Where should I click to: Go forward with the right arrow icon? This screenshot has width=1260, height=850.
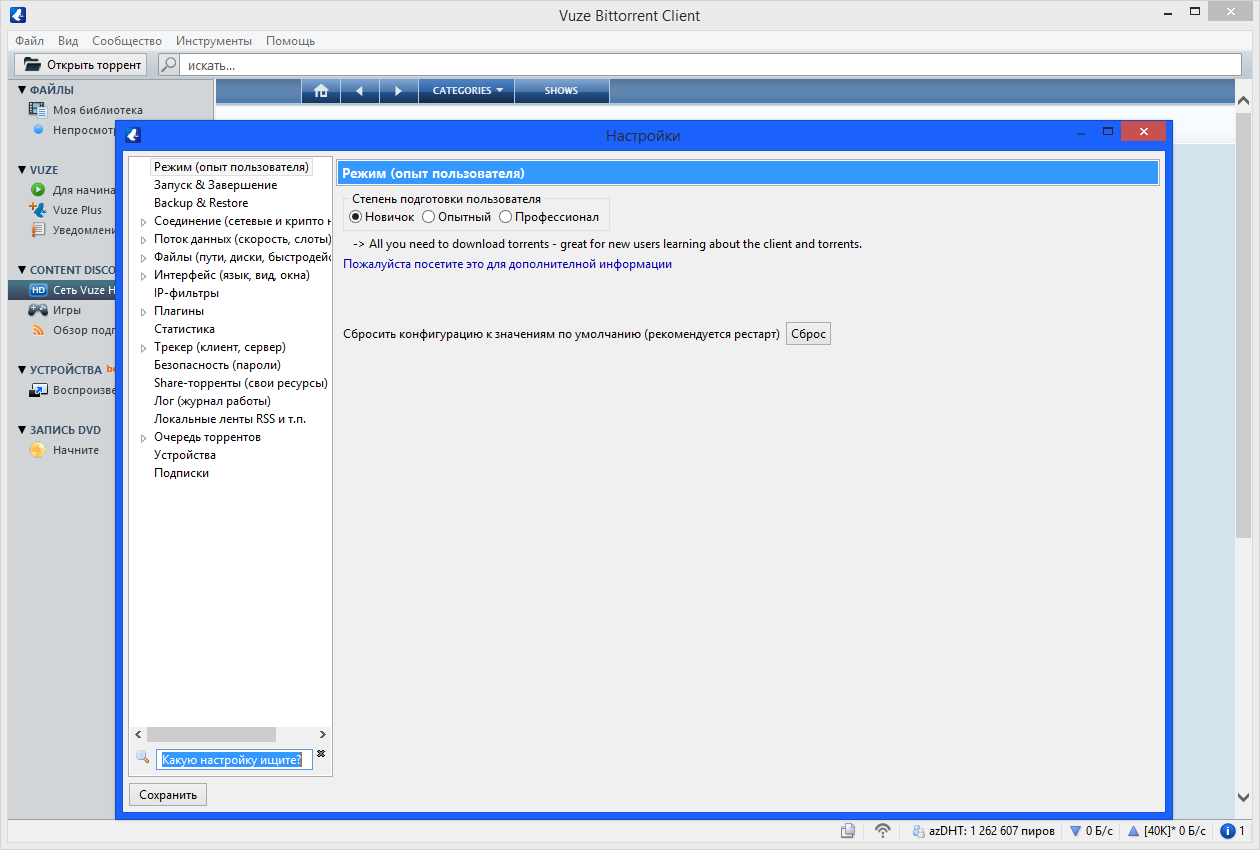point(398,90)
